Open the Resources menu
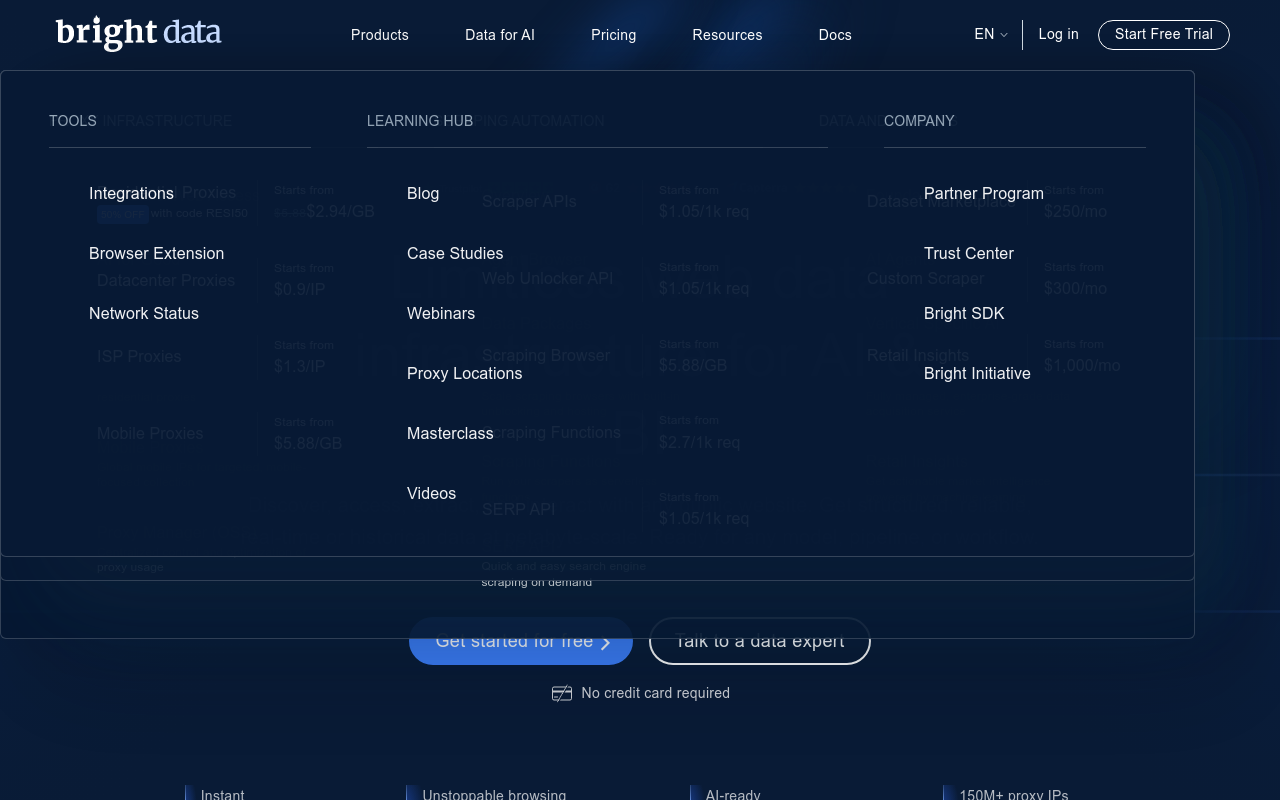The image size is (1280, 800). (x=727, y=35)
